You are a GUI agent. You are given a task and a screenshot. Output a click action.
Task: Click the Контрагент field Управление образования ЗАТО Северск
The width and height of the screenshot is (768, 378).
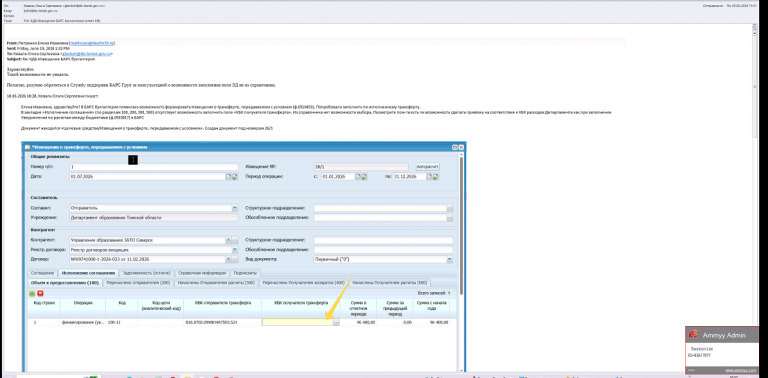pyautogui.click(x=147, y=240)
